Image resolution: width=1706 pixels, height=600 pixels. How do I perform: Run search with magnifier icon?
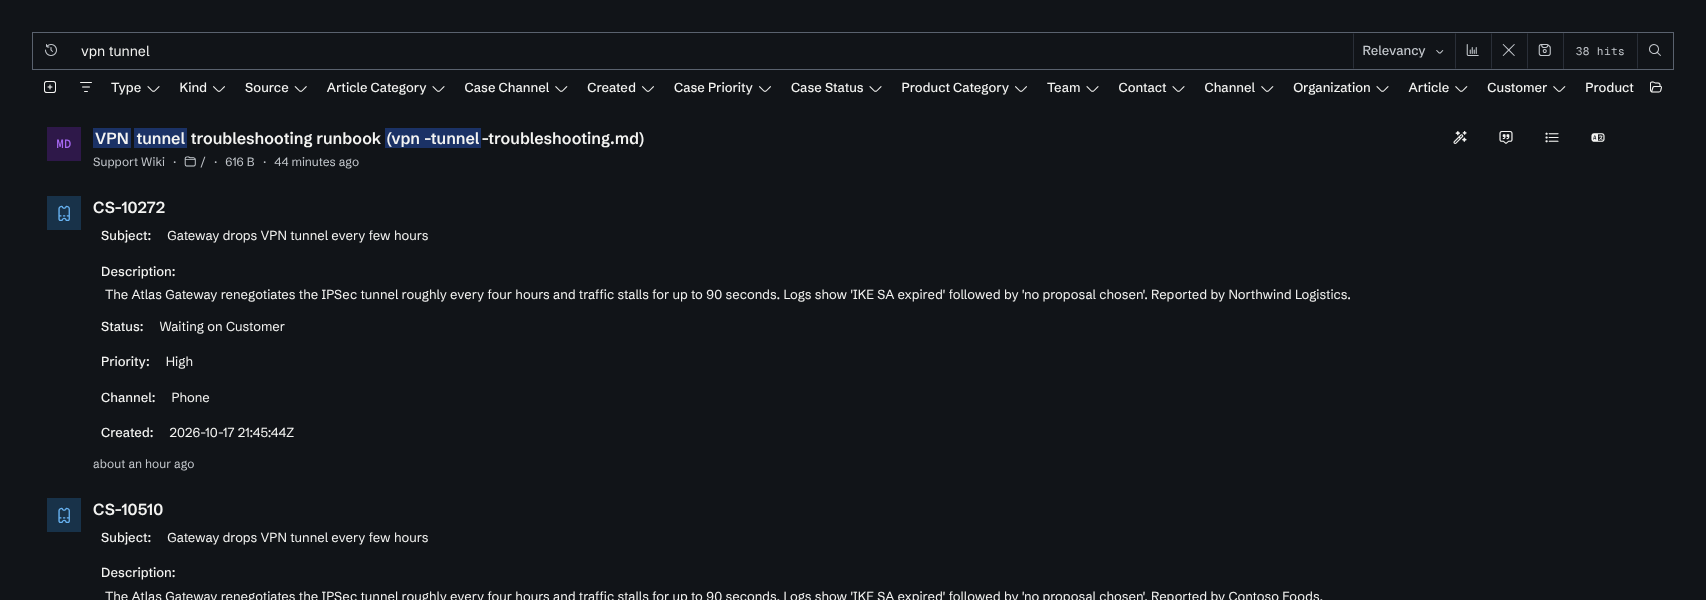click(1655, 50)
